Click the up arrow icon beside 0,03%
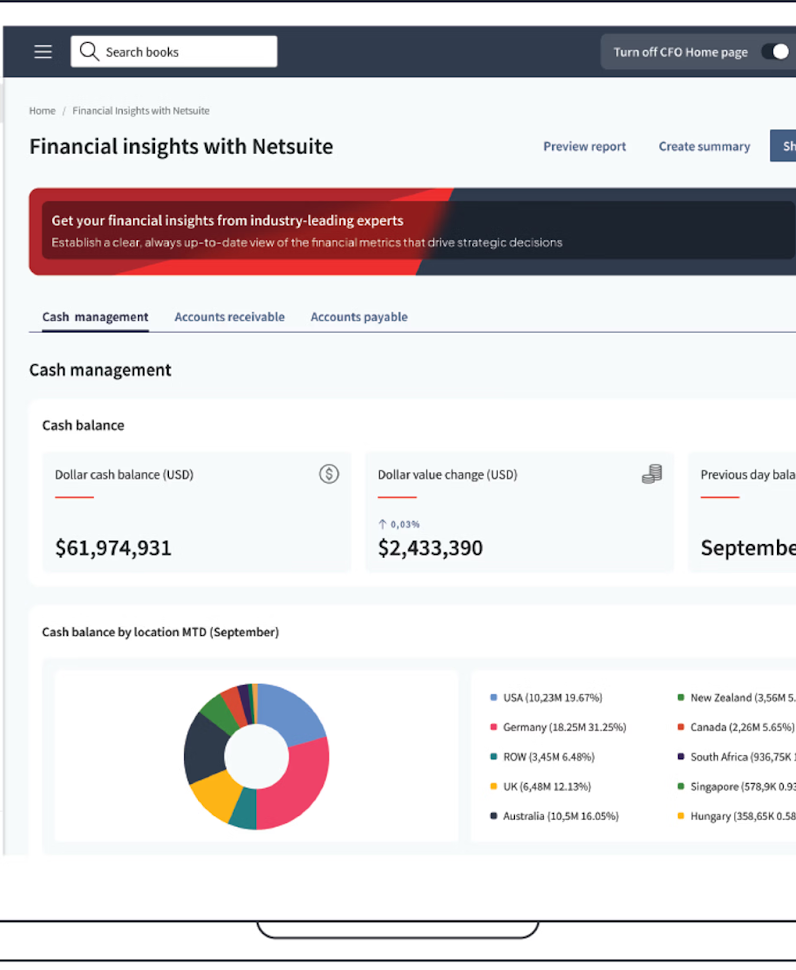This screenshot has width=796, height=970. coord(382,525)
